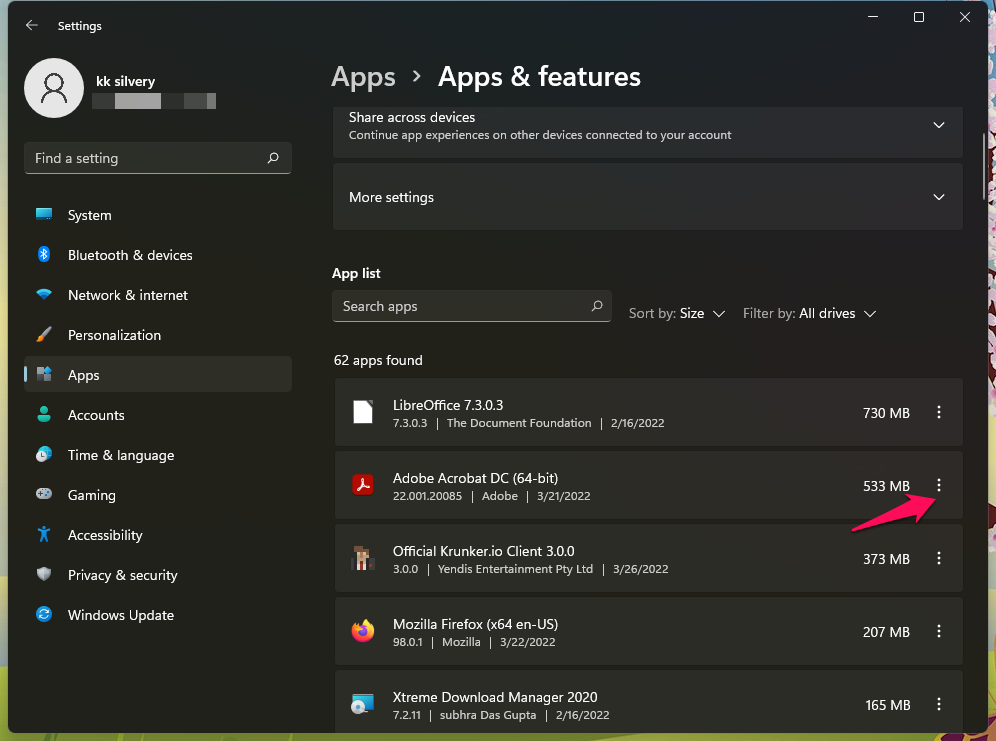Click the LibreOffice document icon

[x=363, y=412]
